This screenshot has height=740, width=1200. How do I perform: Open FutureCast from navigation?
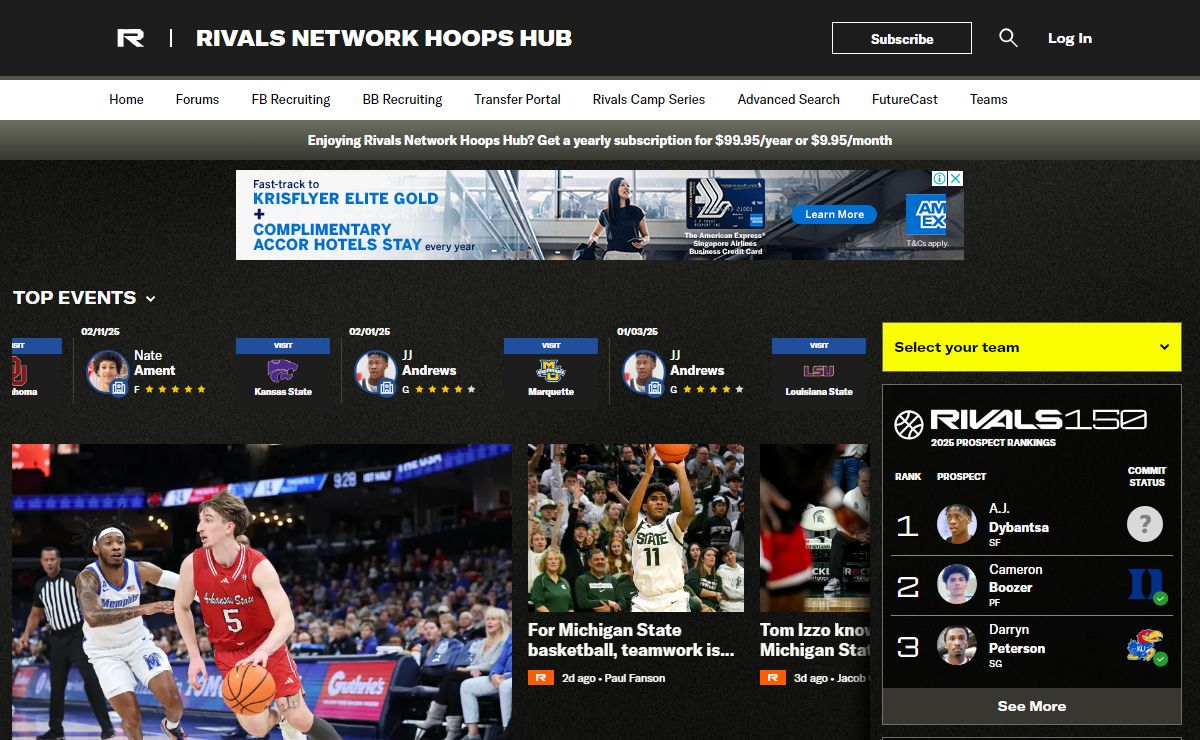click(905, 99)
